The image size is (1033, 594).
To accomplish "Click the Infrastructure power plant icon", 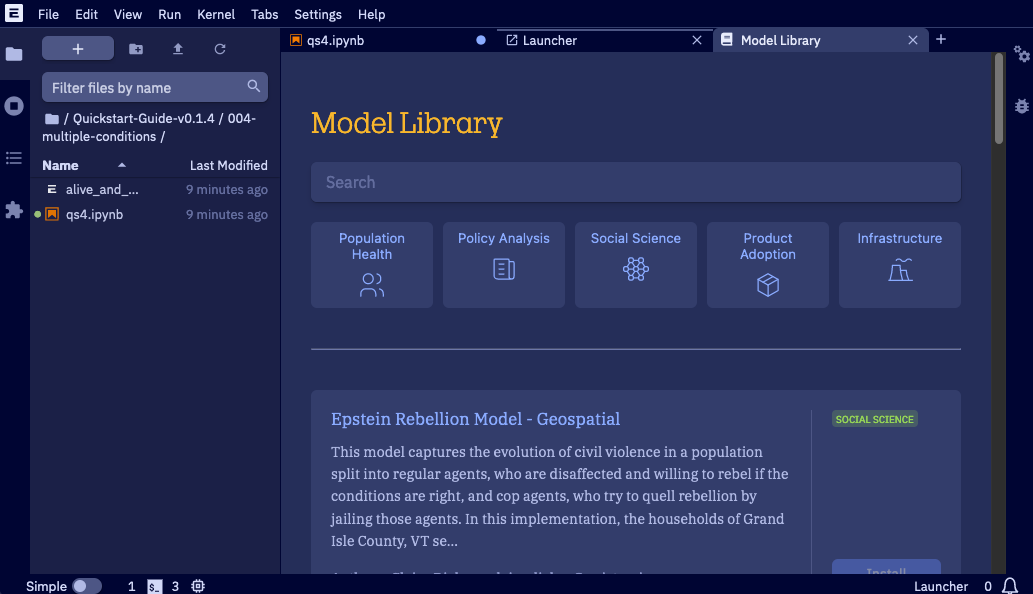I will click(900, 269).
